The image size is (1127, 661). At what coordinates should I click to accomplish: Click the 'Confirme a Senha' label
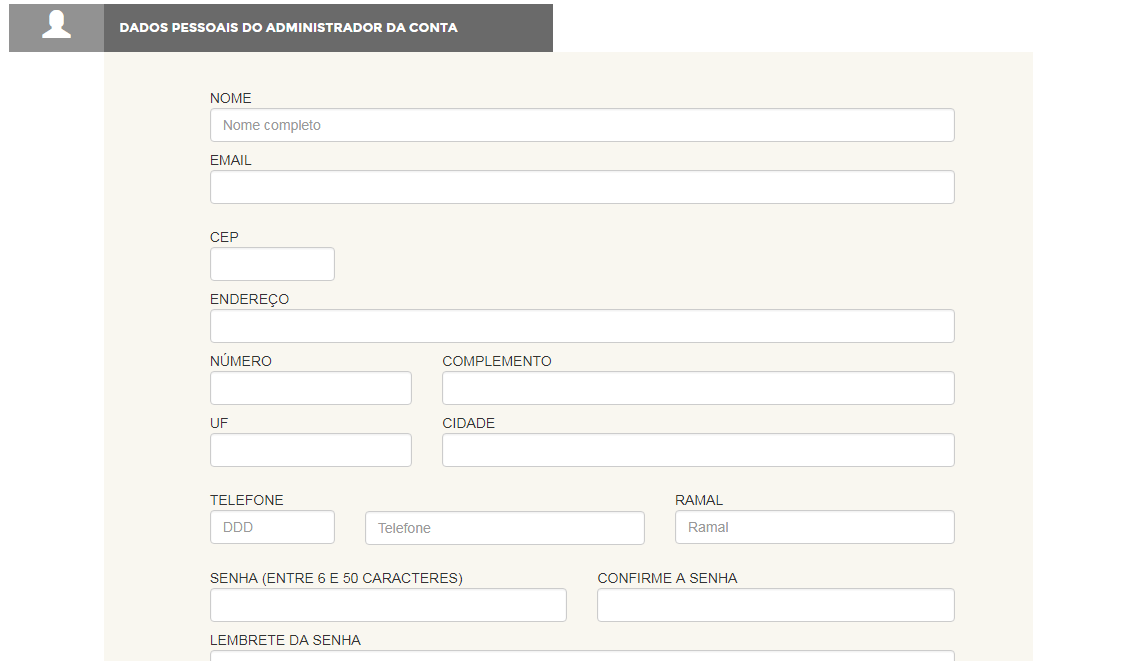667,578
